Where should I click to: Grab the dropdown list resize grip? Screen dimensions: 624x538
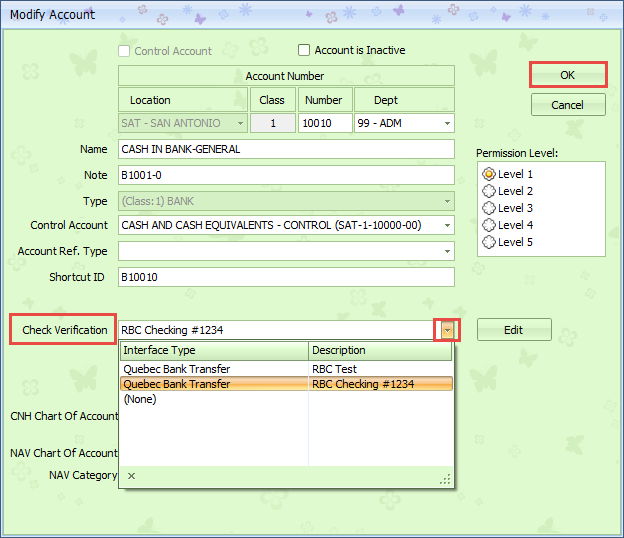[x=446, y=479]
